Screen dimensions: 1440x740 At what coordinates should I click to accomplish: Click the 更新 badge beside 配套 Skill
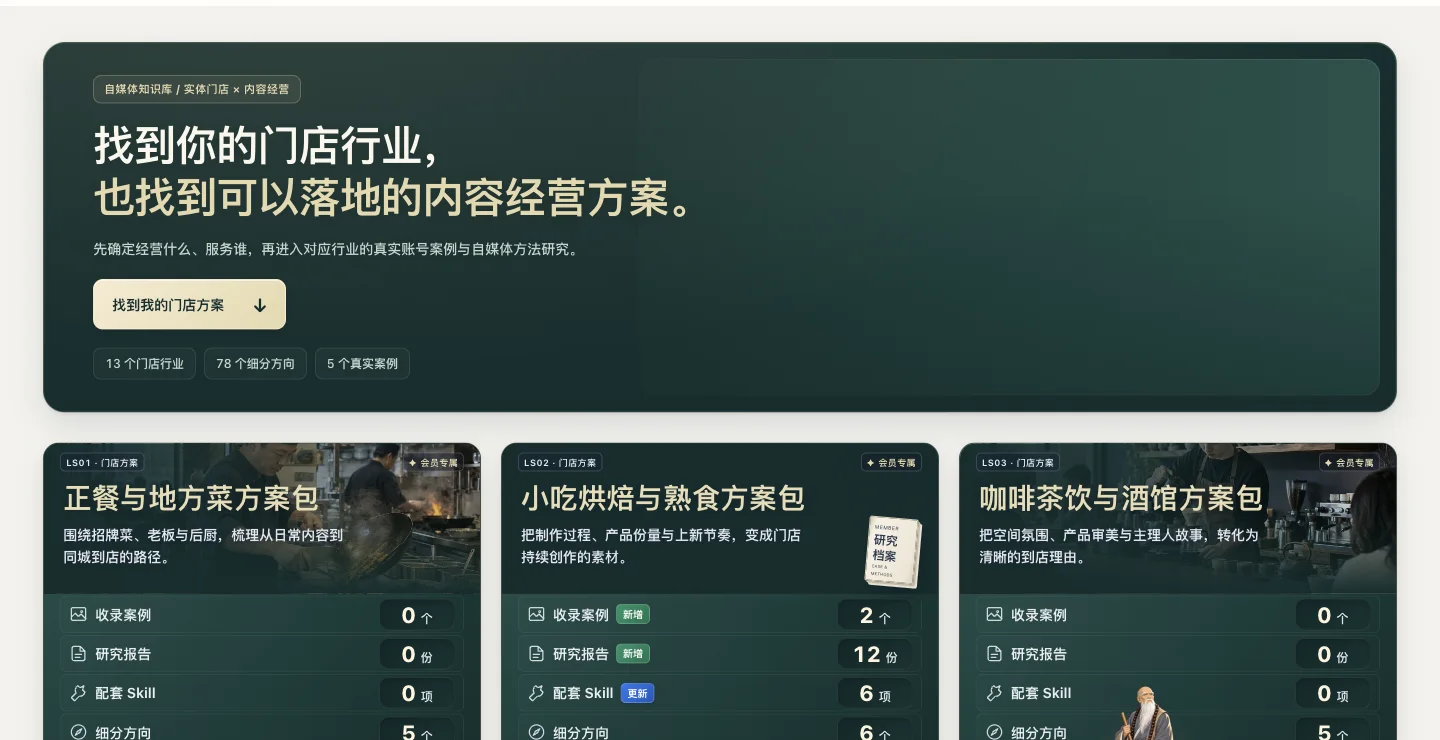(x=637, y=692)
